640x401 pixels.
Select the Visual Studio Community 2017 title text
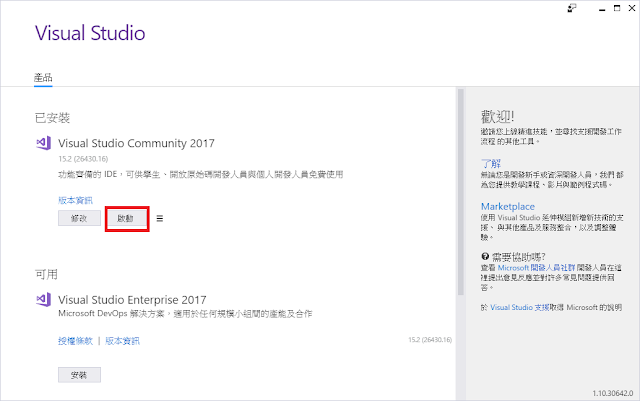pos(136,143)
